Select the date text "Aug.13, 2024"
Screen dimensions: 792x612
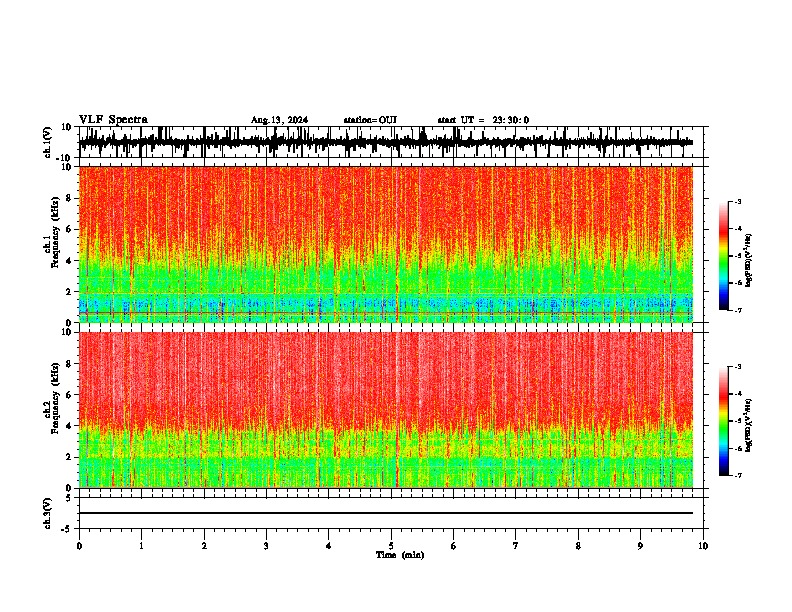pos(279,120)
